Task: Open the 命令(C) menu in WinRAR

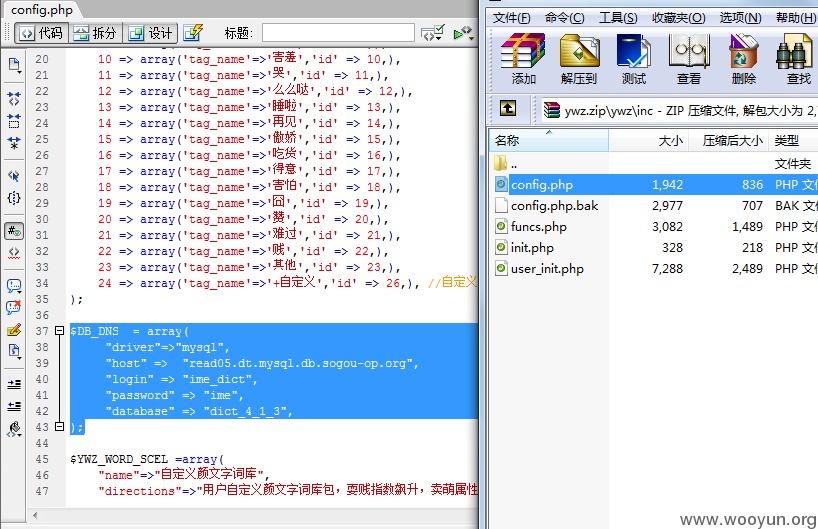Action: [564, 18]
